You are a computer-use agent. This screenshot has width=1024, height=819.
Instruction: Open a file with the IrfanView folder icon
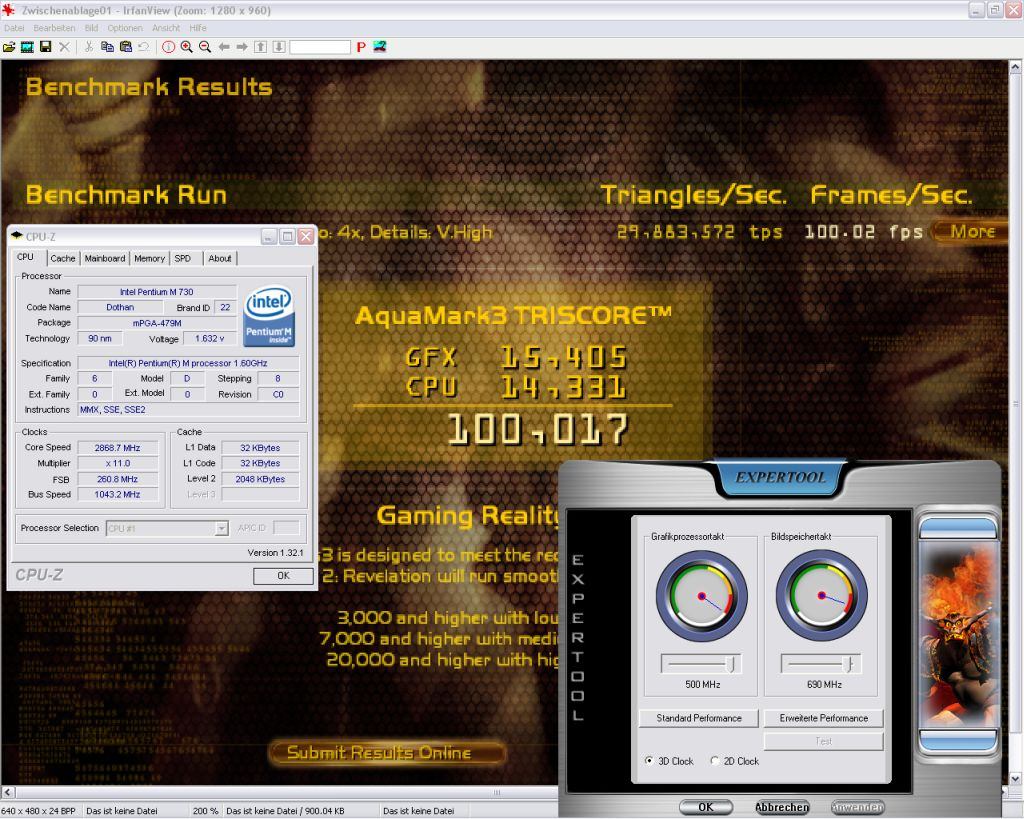pyautogui.click(x=9, y=46)
